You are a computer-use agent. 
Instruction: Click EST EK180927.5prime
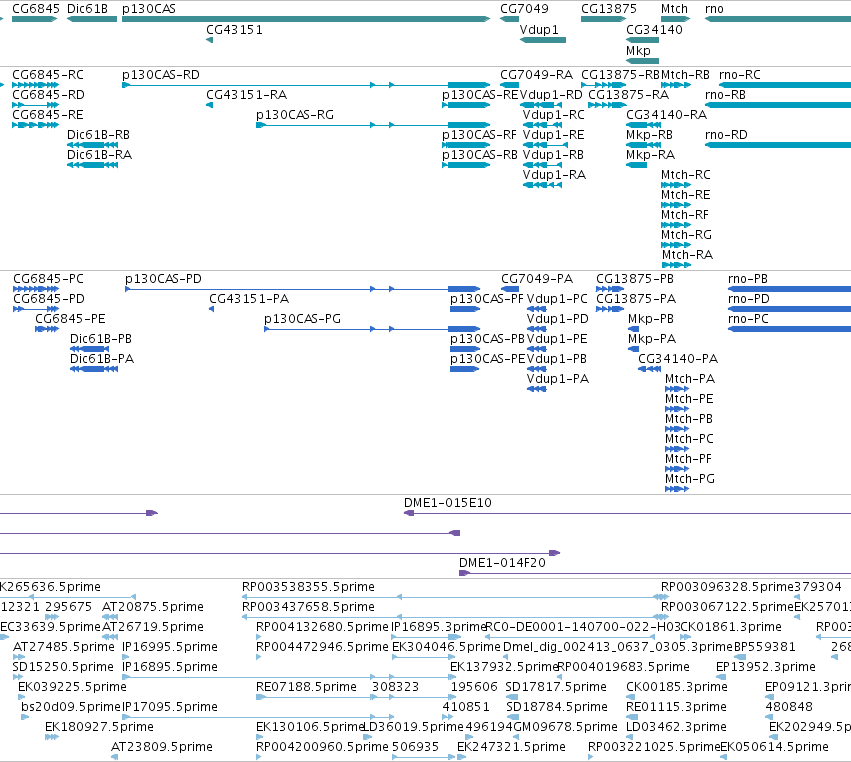click(x=99, y=727)
